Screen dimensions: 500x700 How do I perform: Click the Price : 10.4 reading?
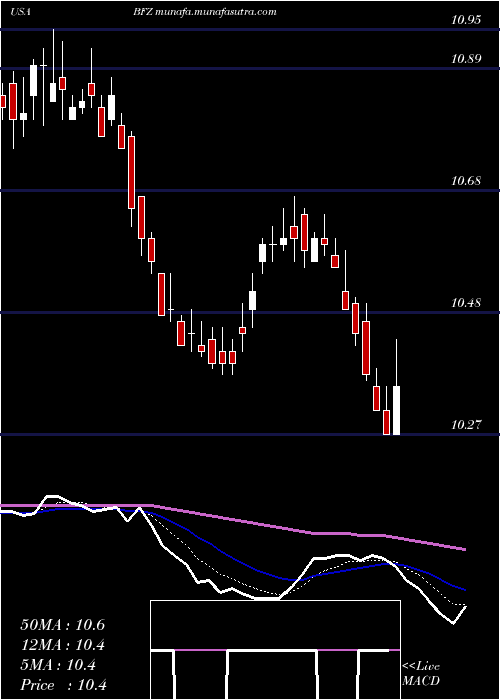[x=63, y=685]
